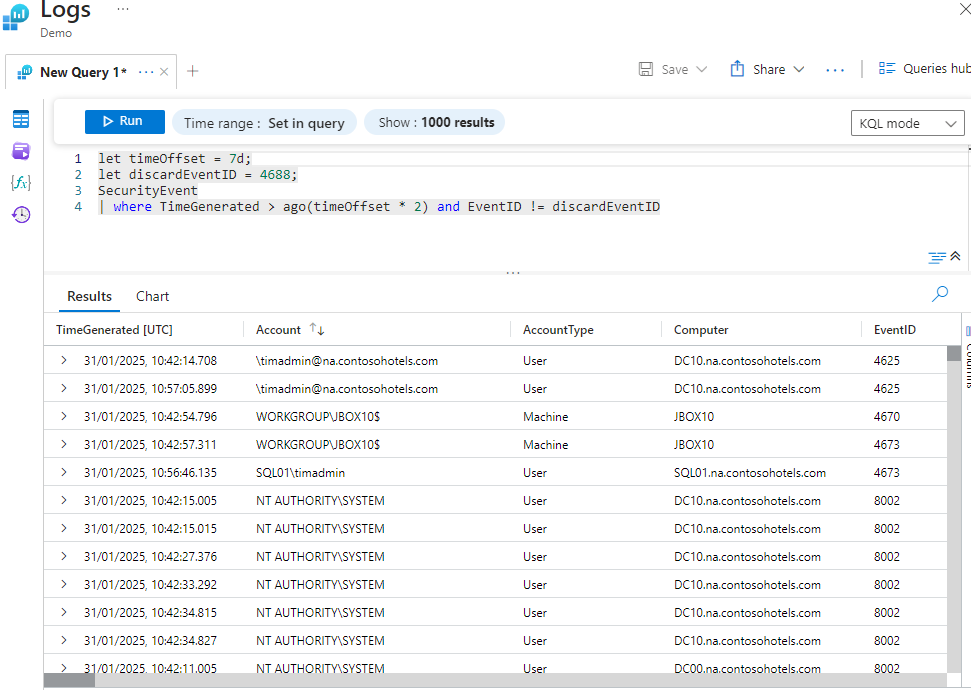Select Machine type in the 10:42:57.311 row
The image size is (971, 690).
point(545,445)
